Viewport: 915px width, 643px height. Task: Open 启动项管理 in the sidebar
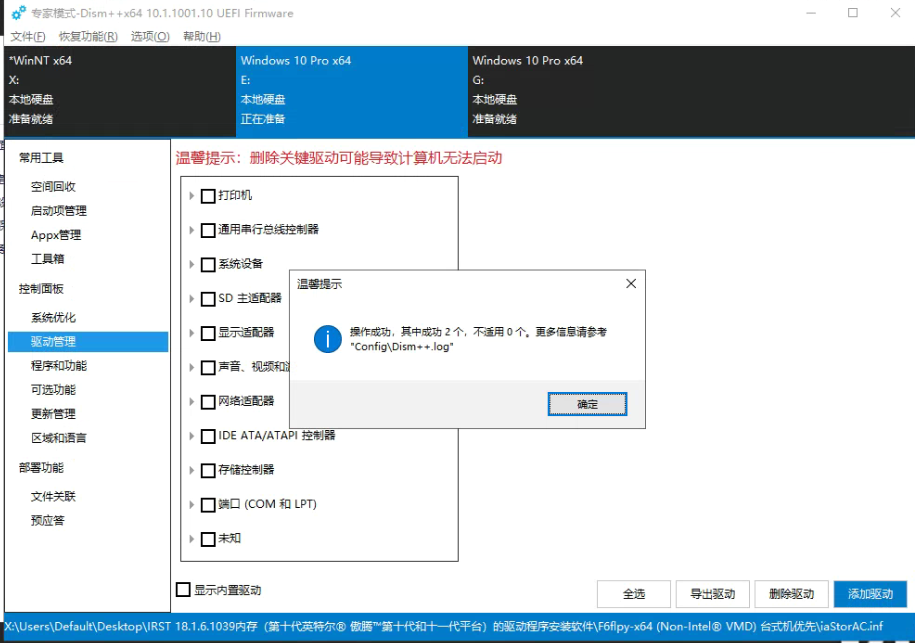click(59, 211)
